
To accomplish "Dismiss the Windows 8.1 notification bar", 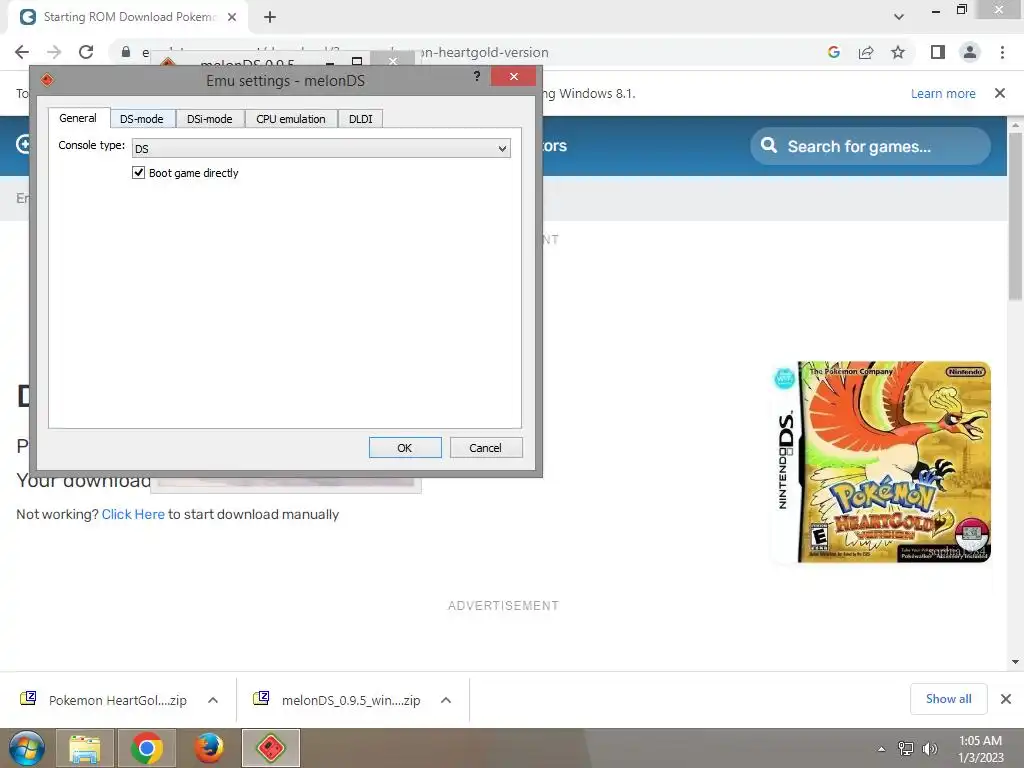I will pyautogui.click(x=1000, y=93).
